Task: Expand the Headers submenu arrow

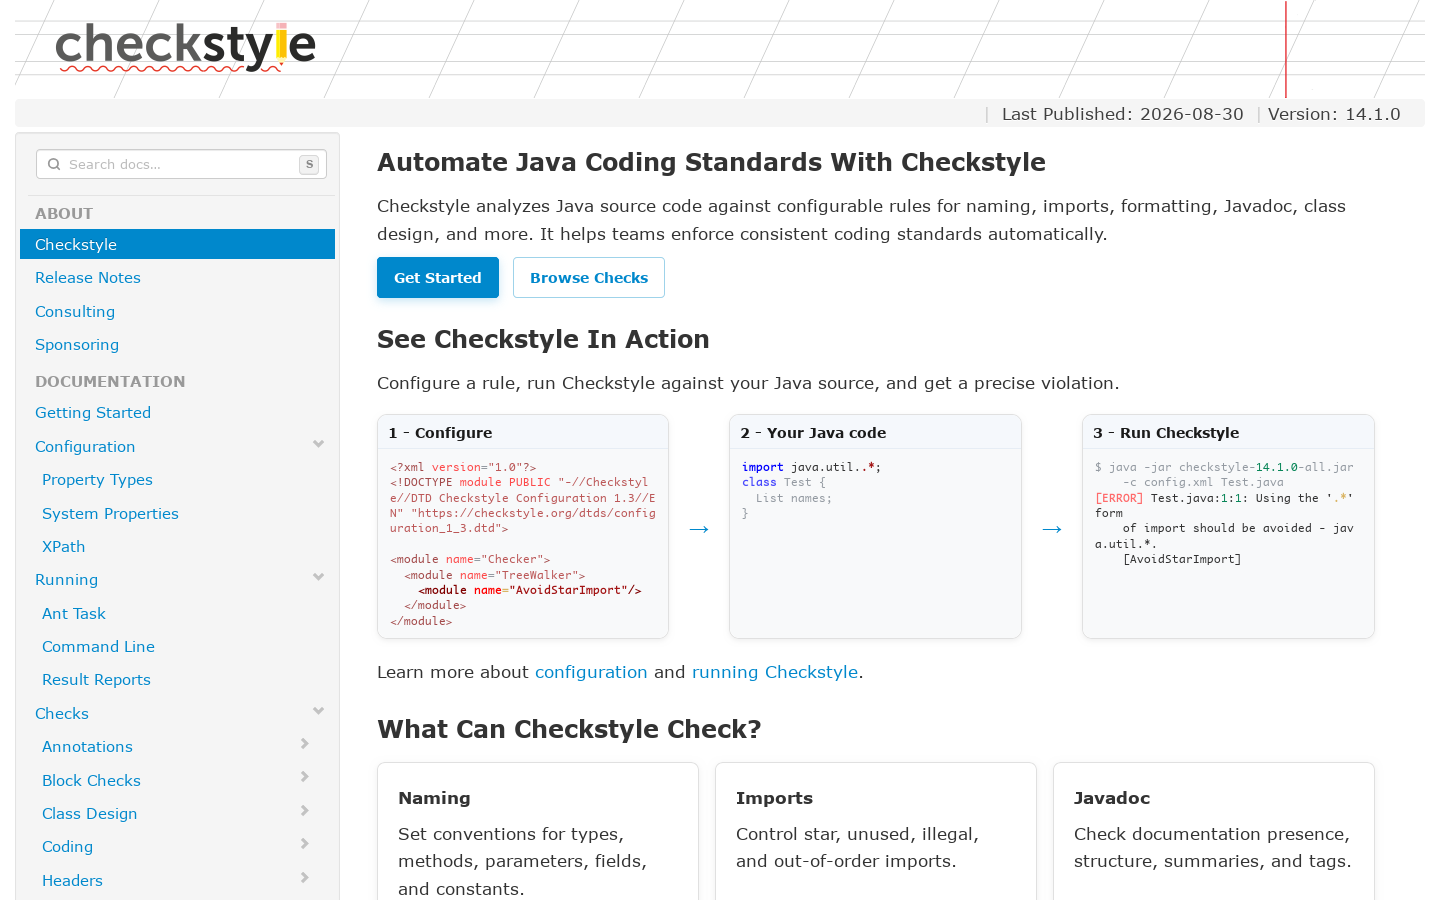Action: (305, 878)
